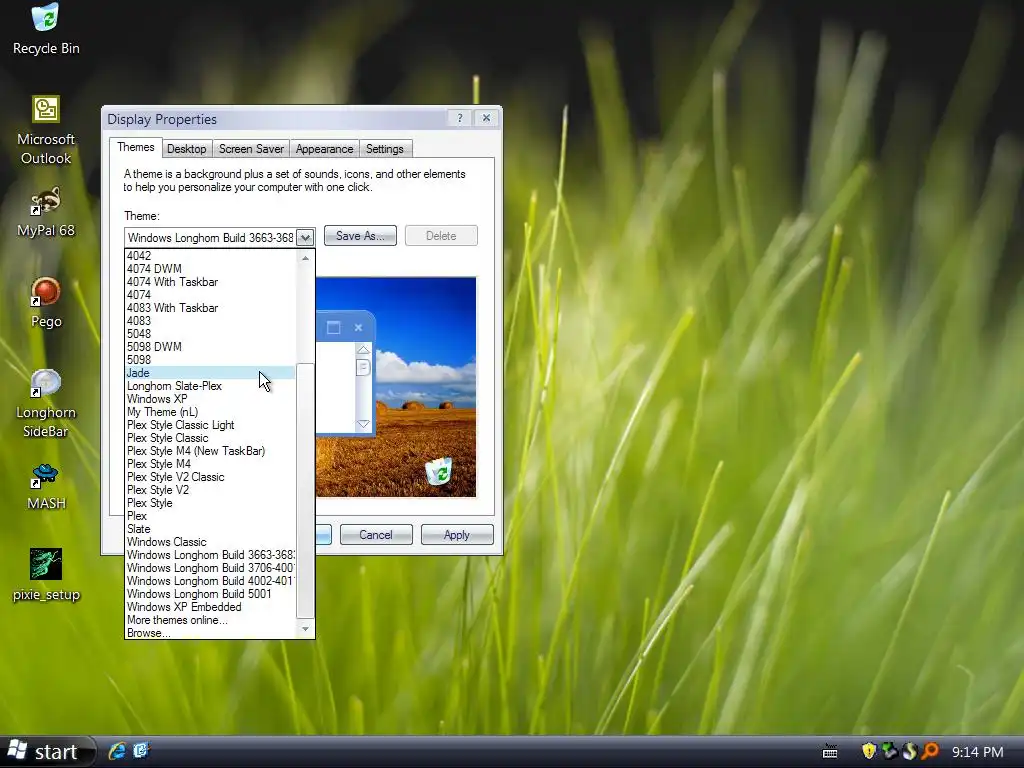
Task: Click the round green-swirl tray icon
Action: click(x=909, y=751)
